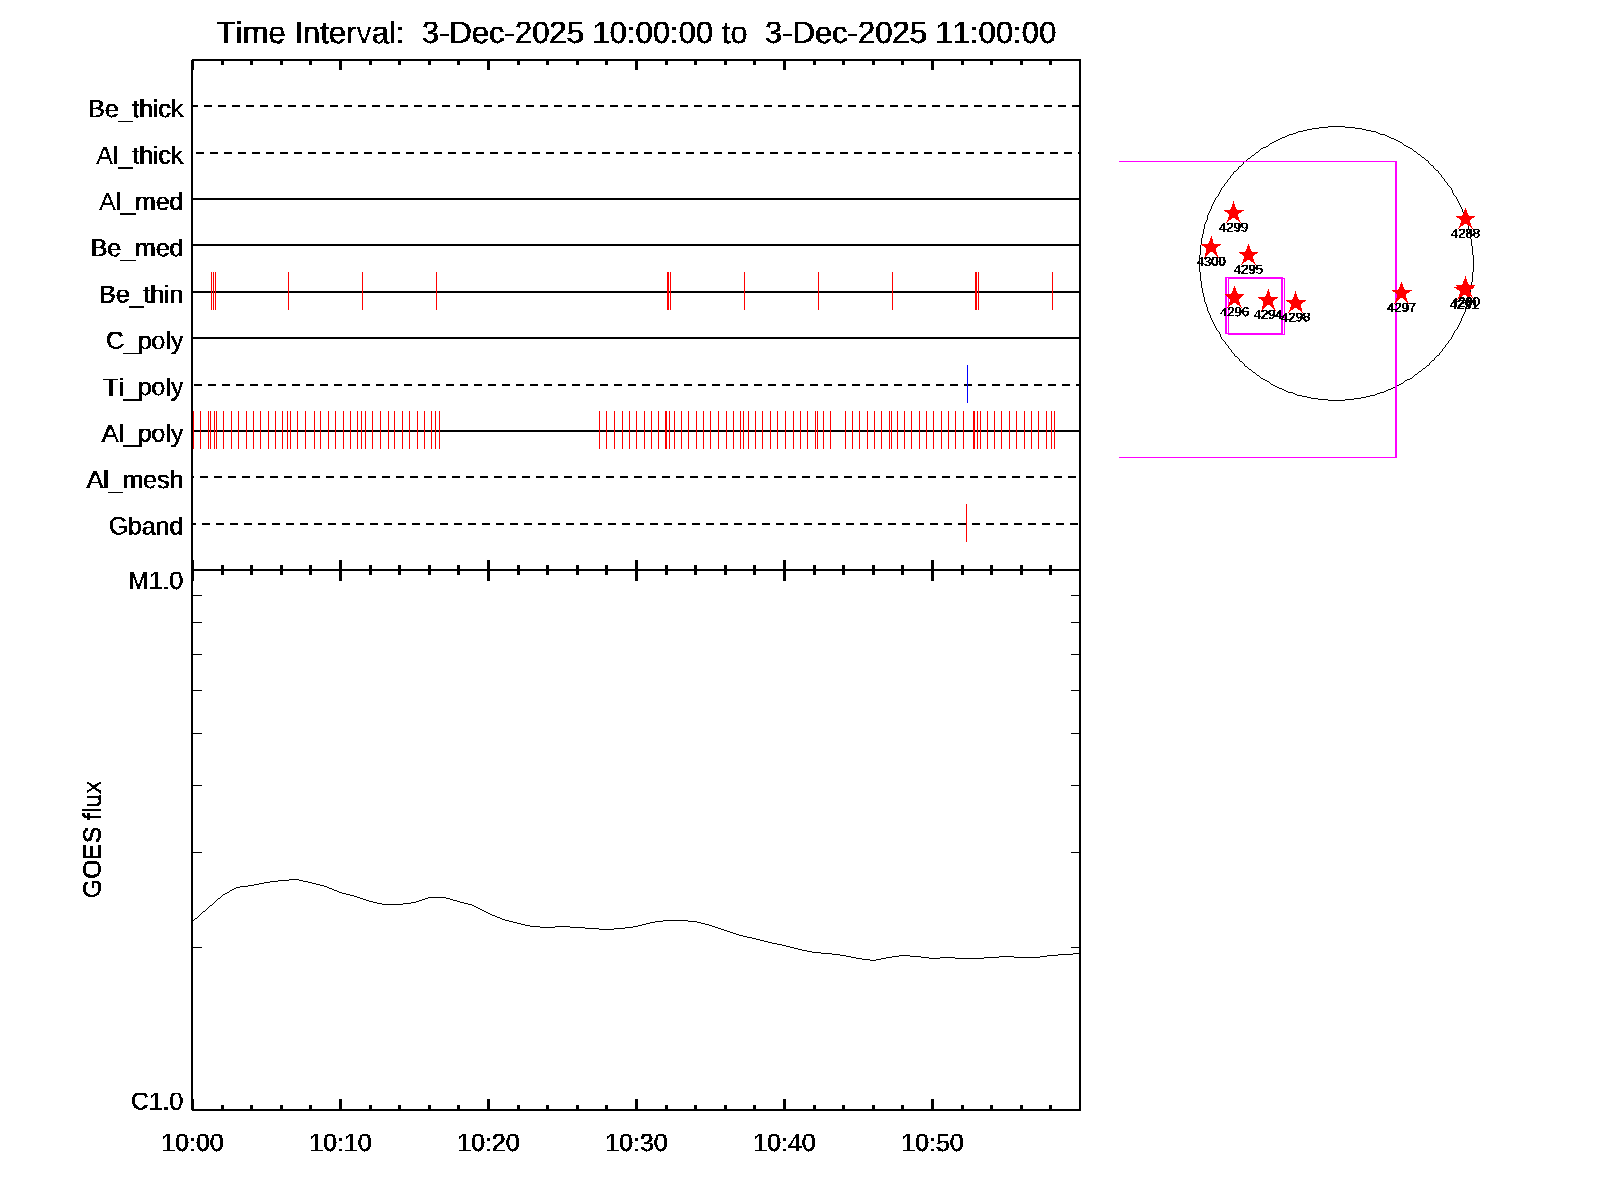Click the red star for region 4299
Image resolution: width=1600 pixels, height=1200 pixels.
coord(1233,213)
